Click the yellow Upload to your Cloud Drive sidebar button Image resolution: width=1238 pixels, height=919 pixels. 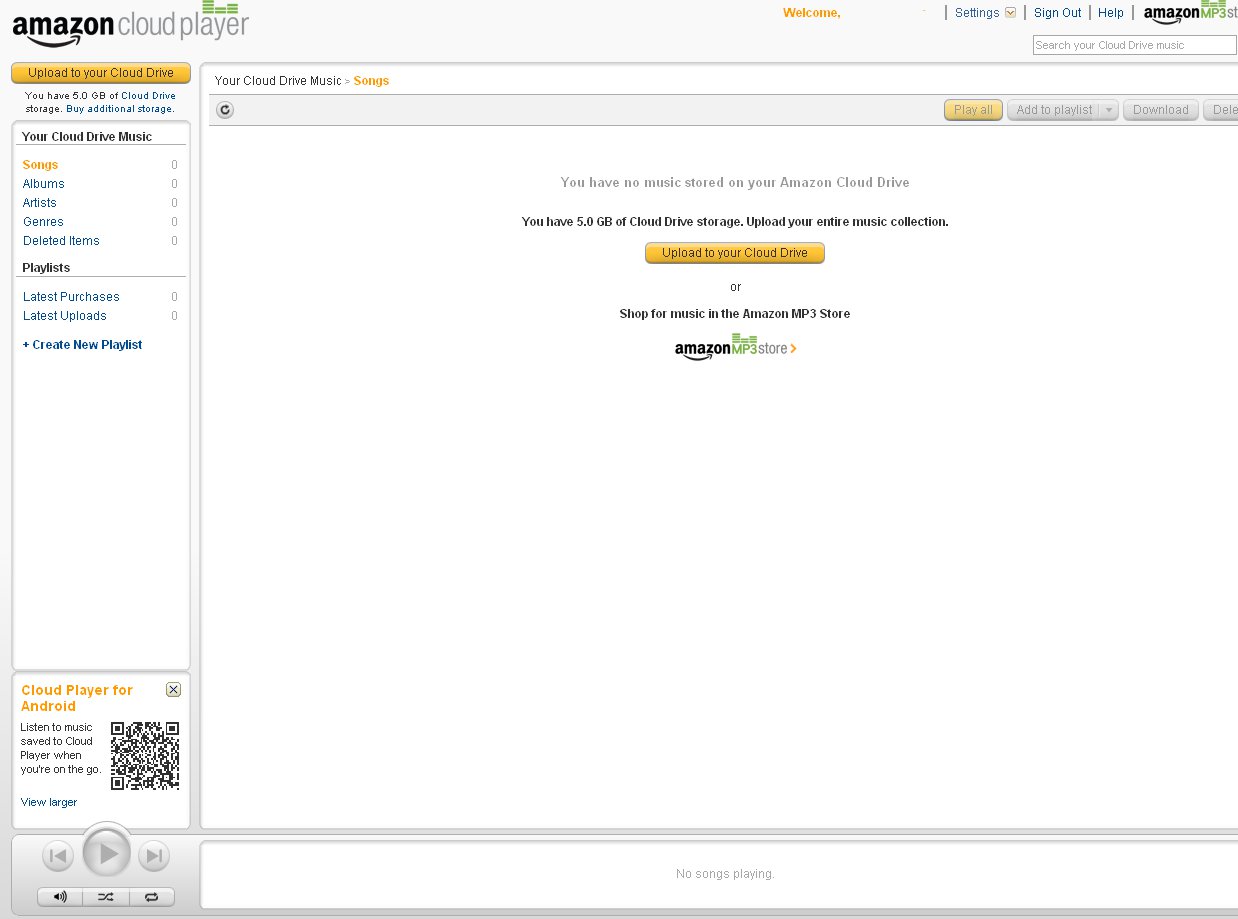click(101, 73)
